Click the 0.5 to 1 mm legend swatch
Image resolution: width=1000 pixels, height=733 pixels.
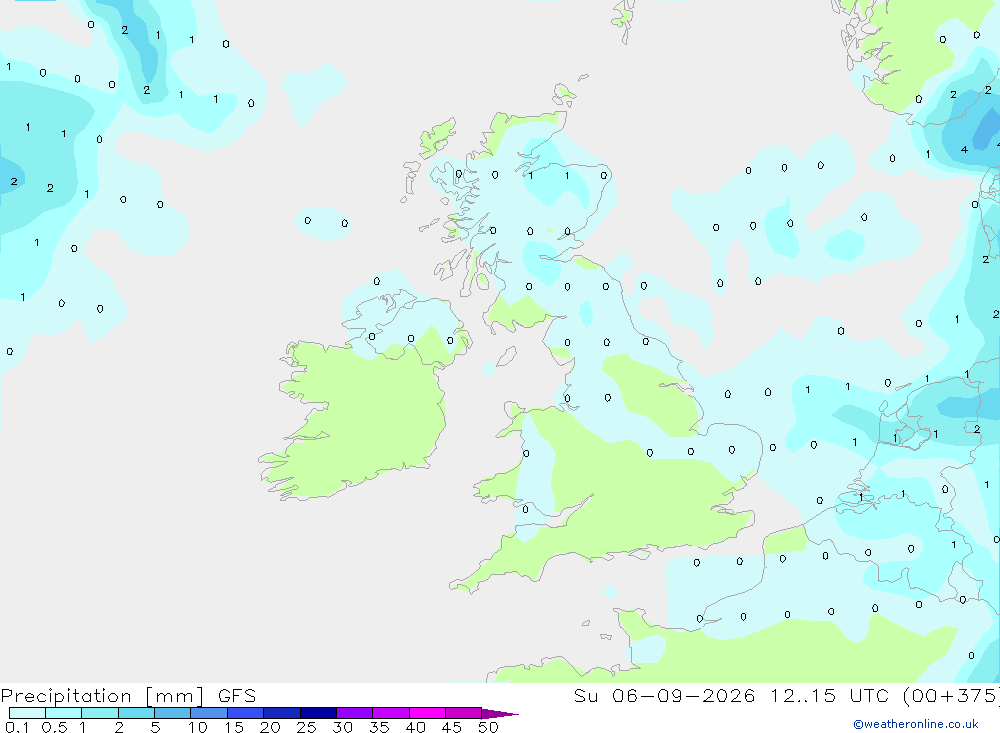tap(64, 713)
